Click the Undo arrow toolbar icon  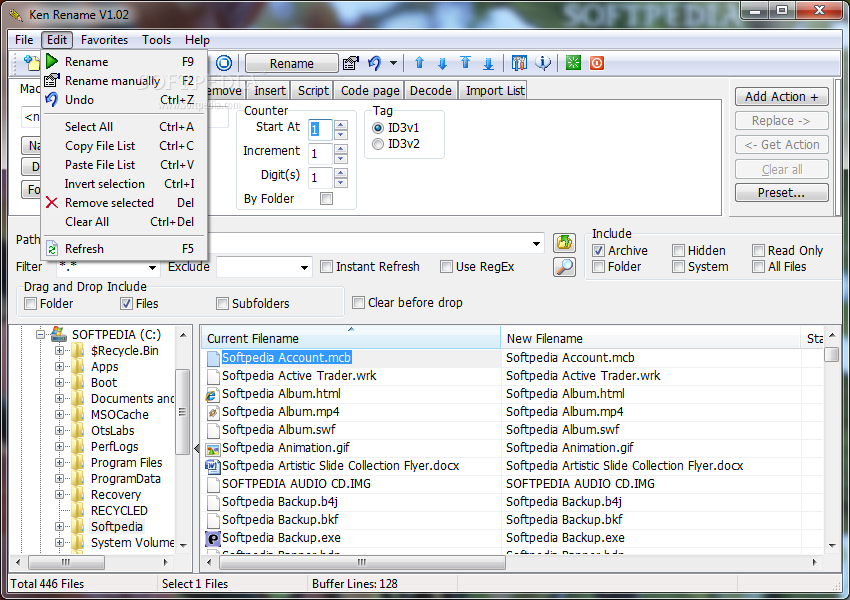375,63
